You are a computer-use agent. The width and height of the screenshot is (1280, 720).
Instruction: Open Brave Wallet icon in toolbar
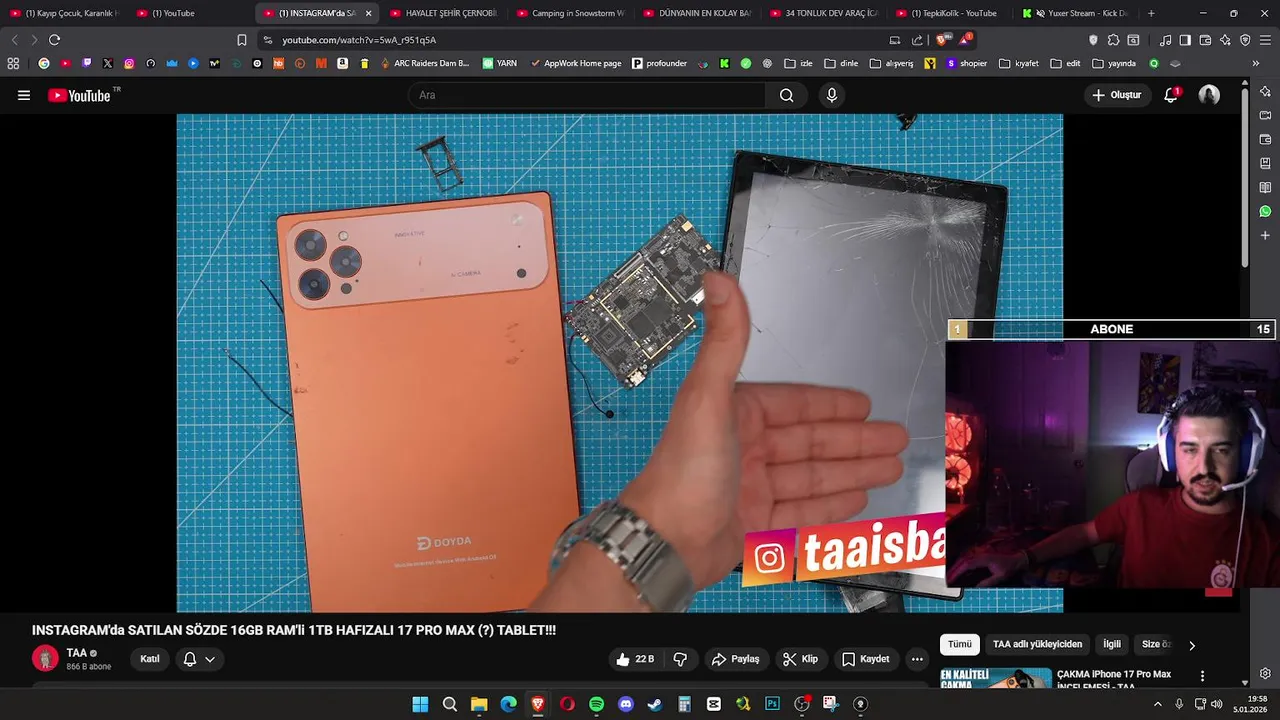tap(1205, 40)
